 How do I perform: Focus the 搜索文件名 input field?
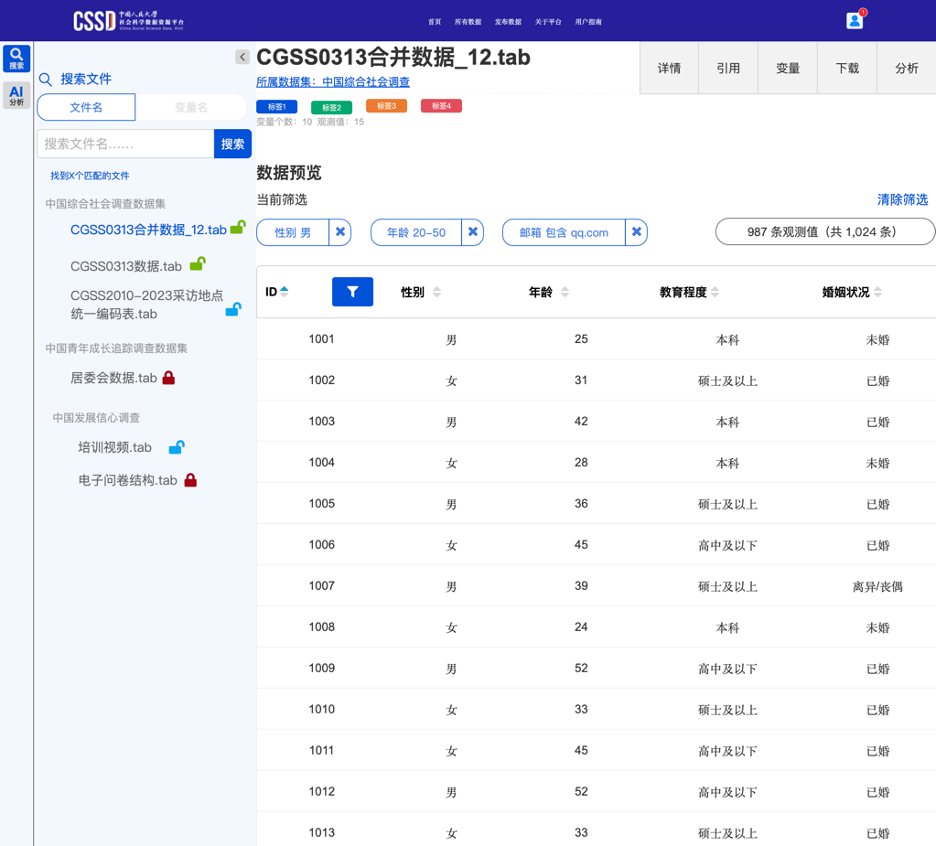(x=125, y=143)
